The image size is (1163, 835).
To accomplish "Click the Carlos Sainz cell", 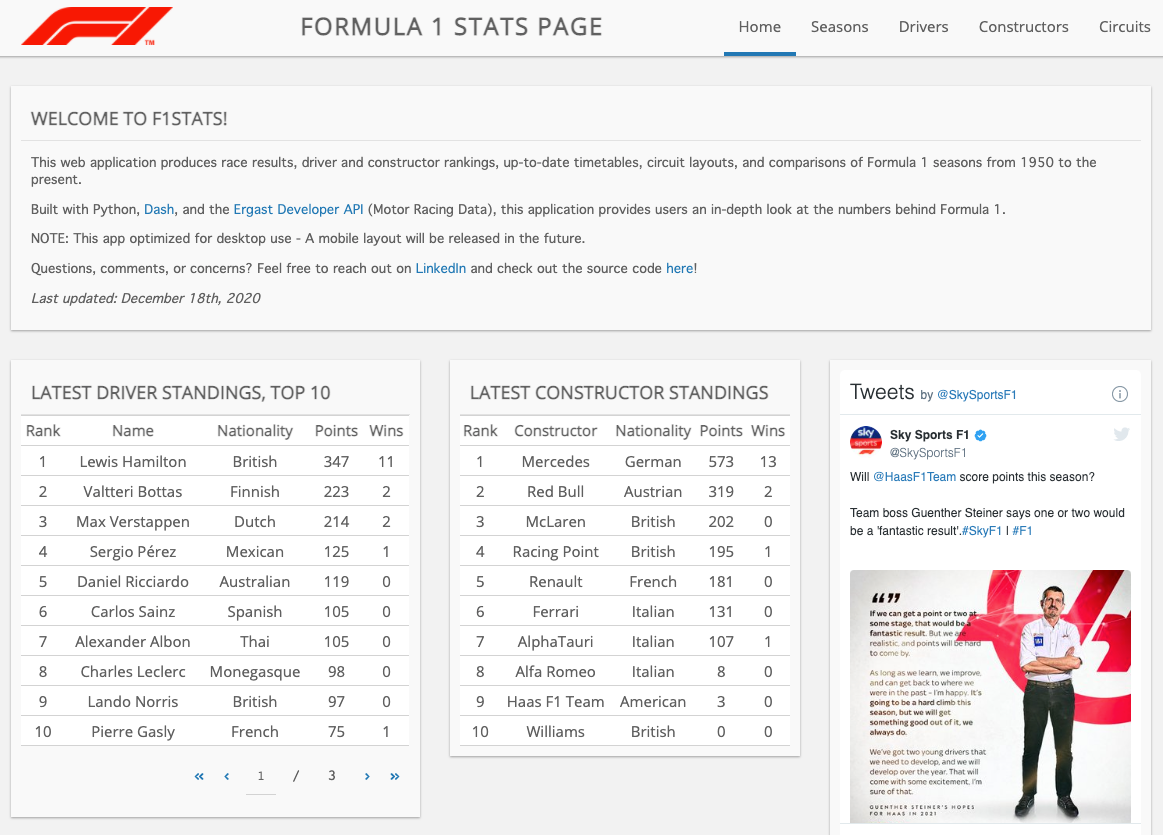I will (133, 612).
